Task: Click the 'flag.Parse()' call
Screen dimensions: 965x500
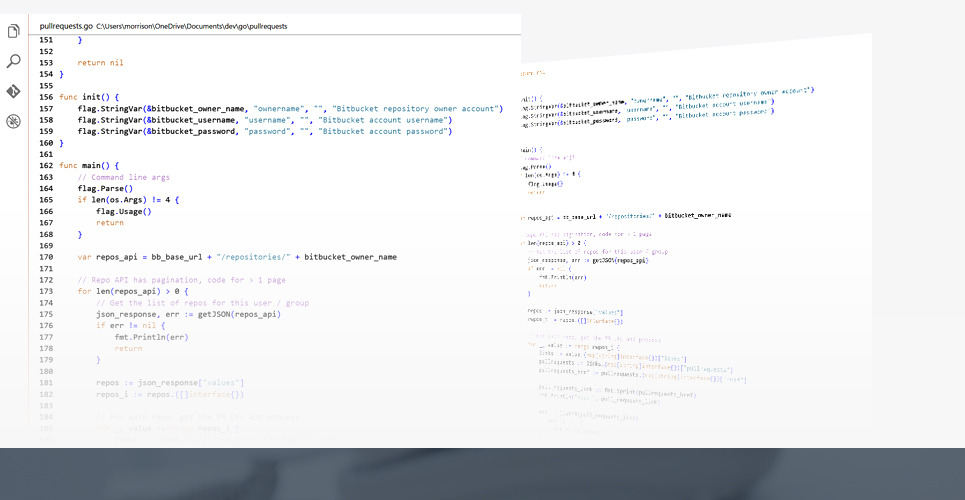Action: [105, 188]
